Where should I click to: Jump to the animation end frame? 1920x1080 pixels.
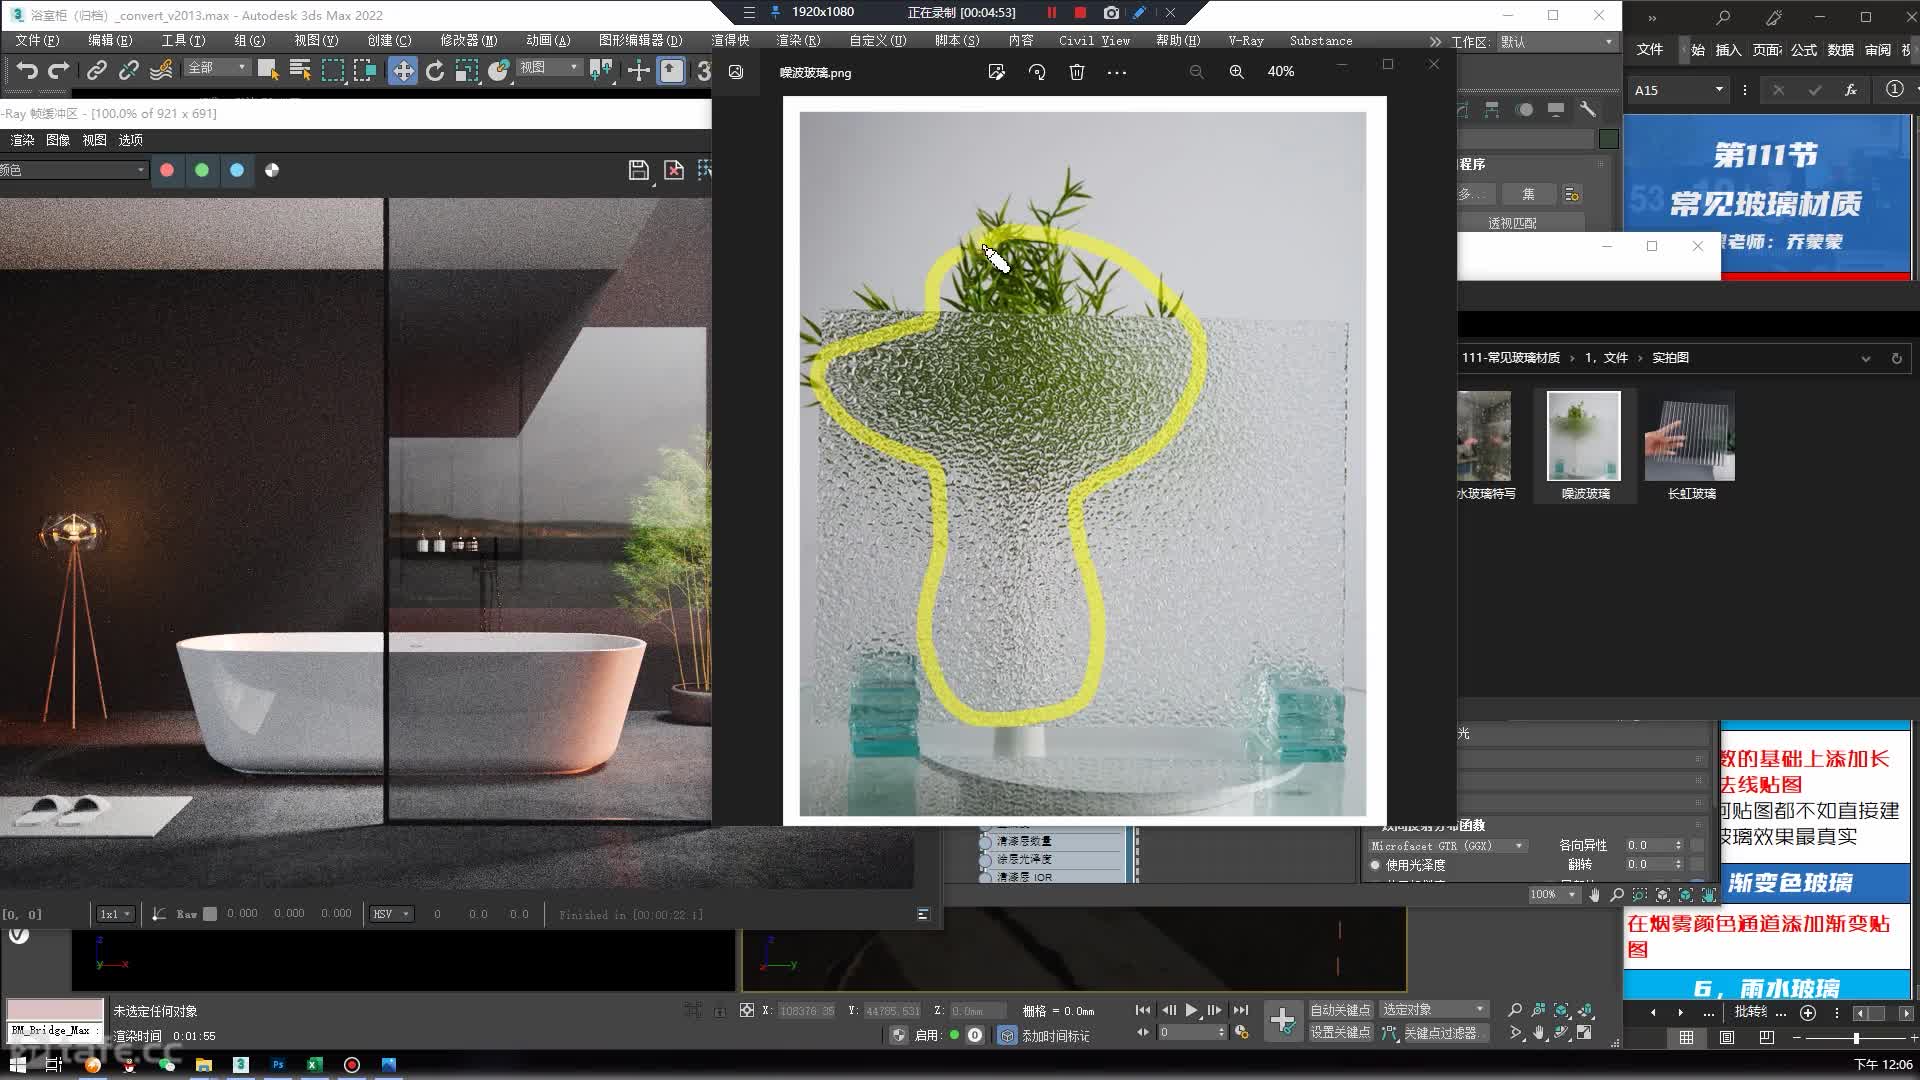point(1241,1011)
